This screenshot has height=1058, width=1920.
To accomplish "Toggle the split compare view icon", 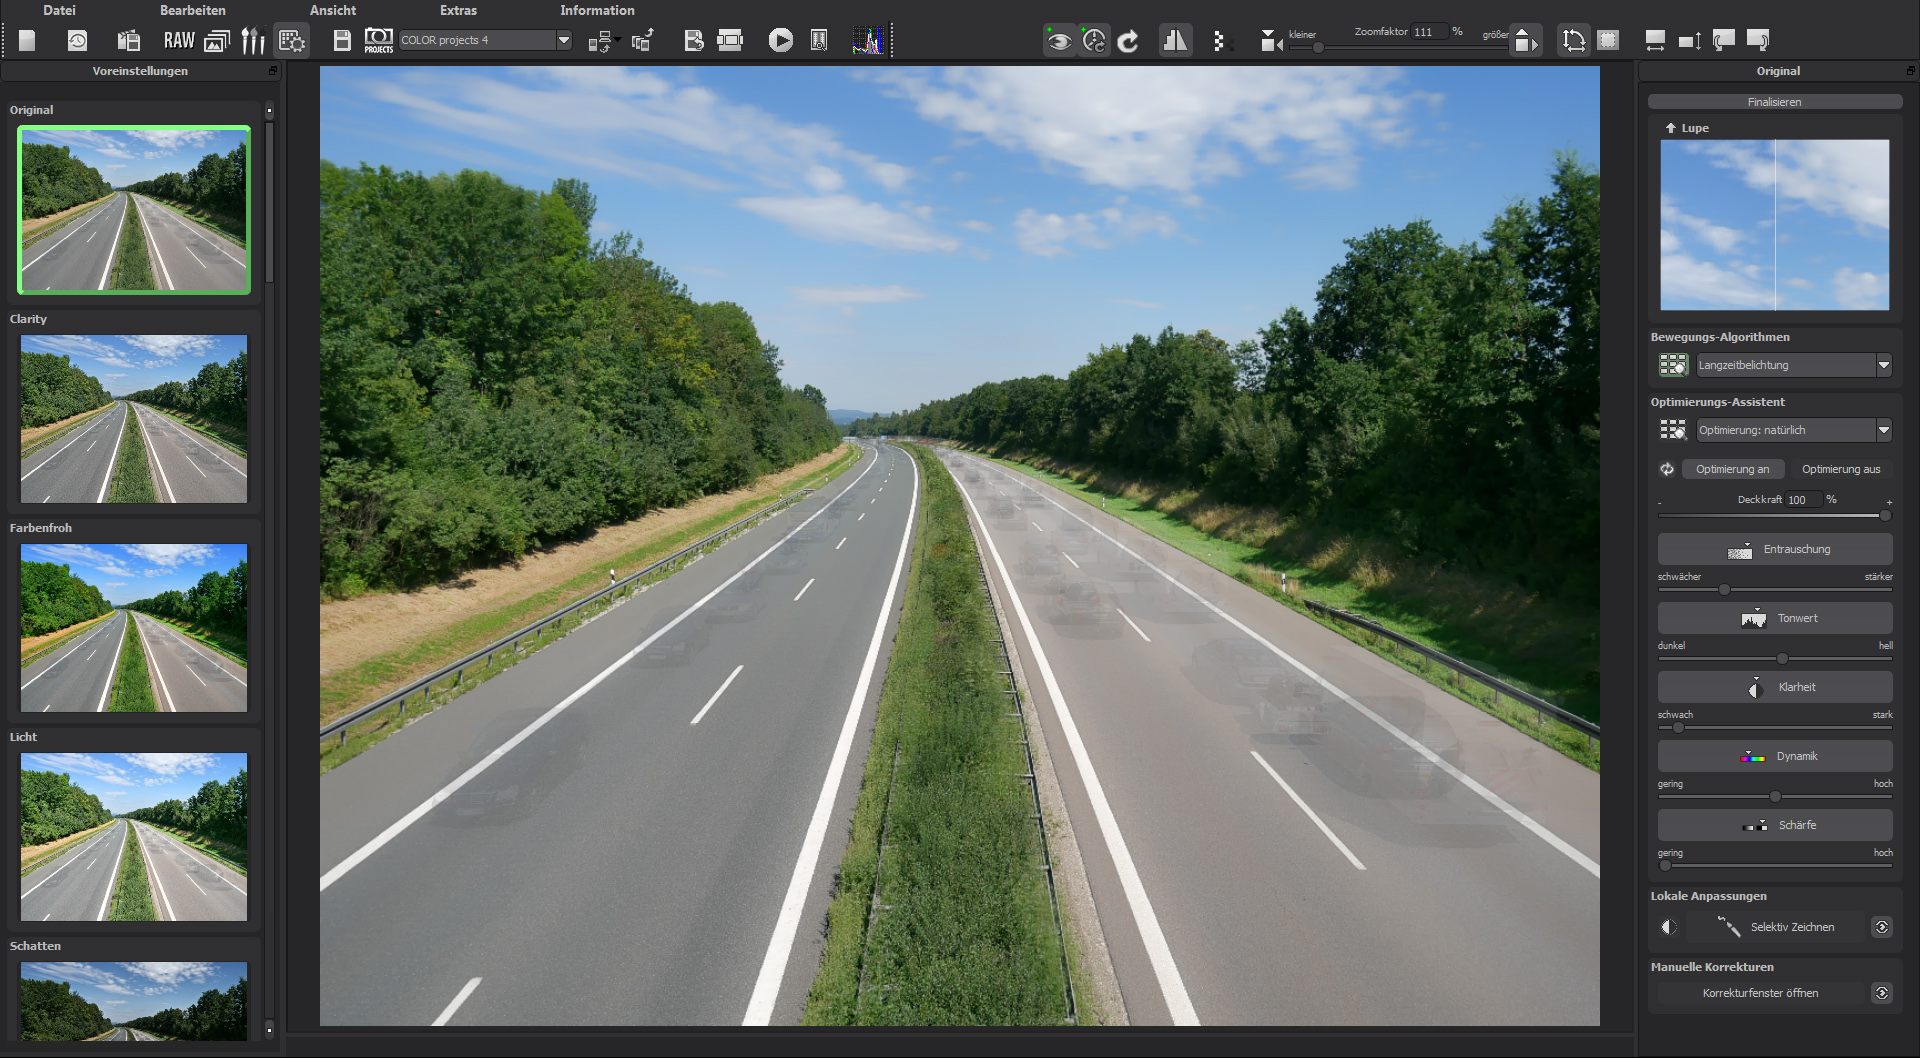I will click(x=1175, y=41).
